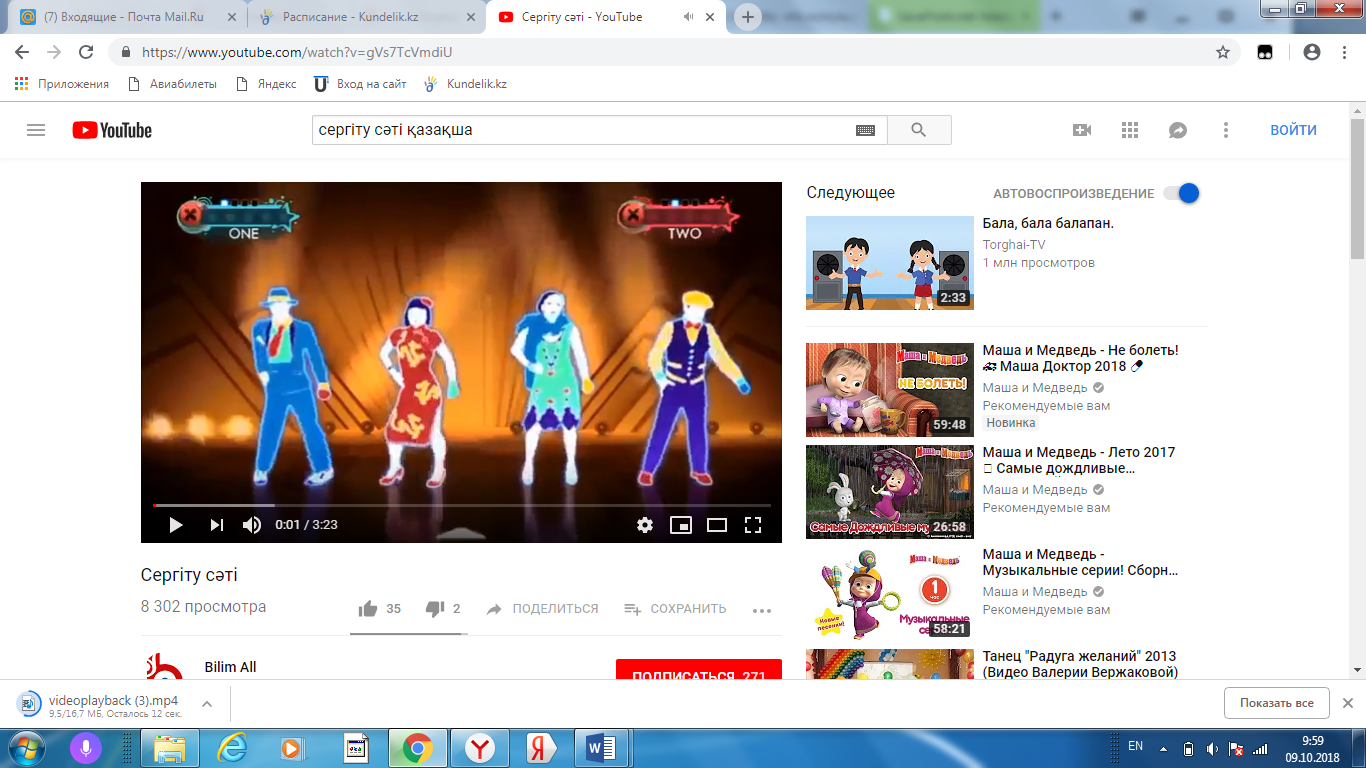Viewport: 1366px width, 768px height.
Task: Open the taskbar volume control
Action: coord(1213,749)
